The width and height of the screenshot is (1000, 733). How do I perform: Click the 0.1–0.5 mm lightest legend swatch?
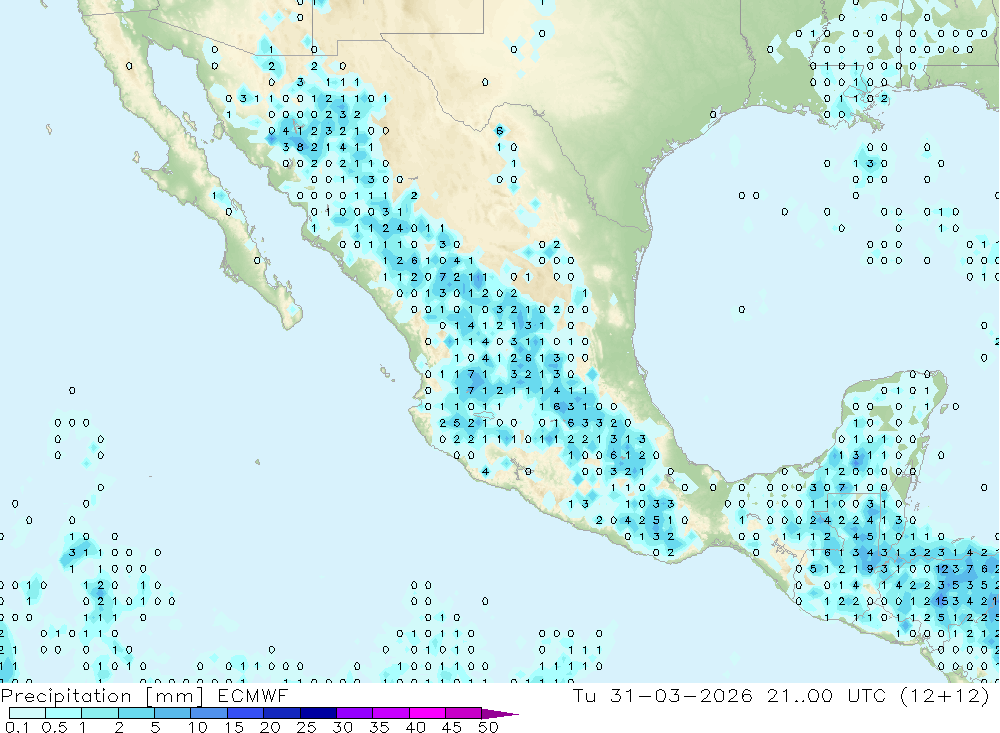(x=27, y=713)
